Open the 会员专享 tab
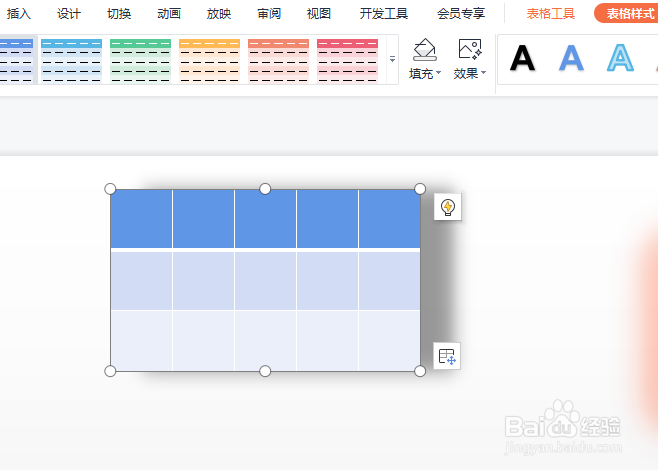This screenshot has width=658, height=470. tap(461, 14)
